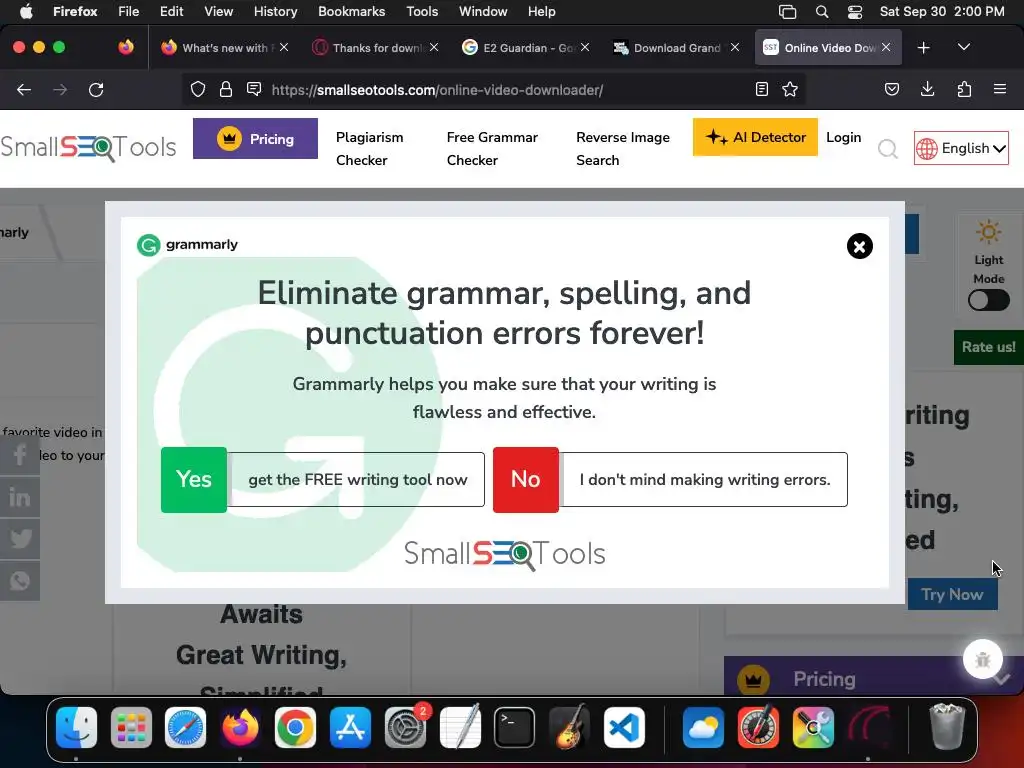Image resolution: width=1024 pixels, height=768 pixels.
Task: Open the Tools menu
Action: pos(422,12)
